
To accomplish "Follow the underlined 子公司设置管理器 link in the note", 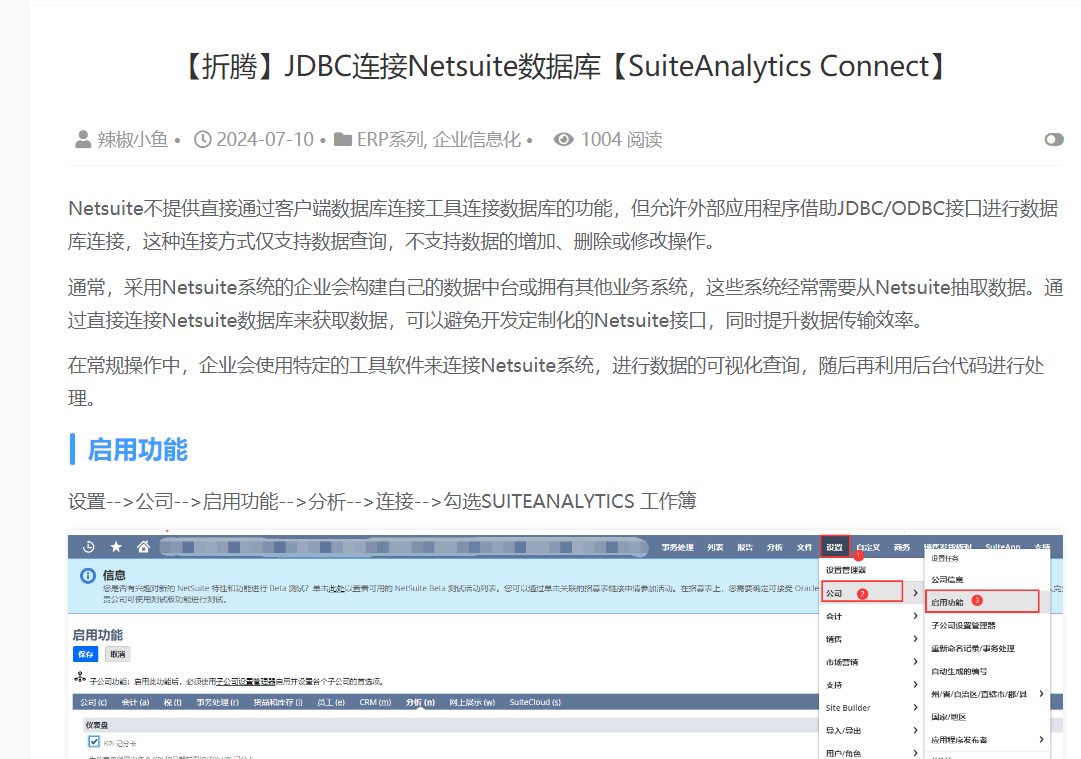I will [245, 681].
